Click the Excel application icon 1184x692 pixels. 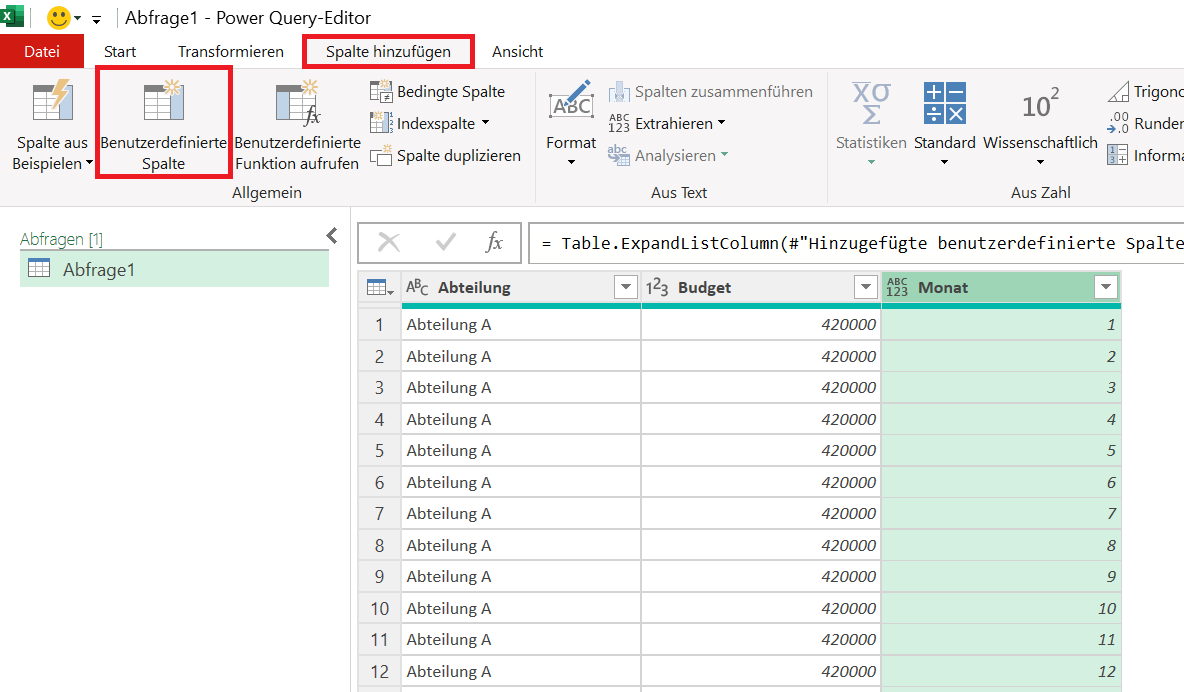point(11,16)
